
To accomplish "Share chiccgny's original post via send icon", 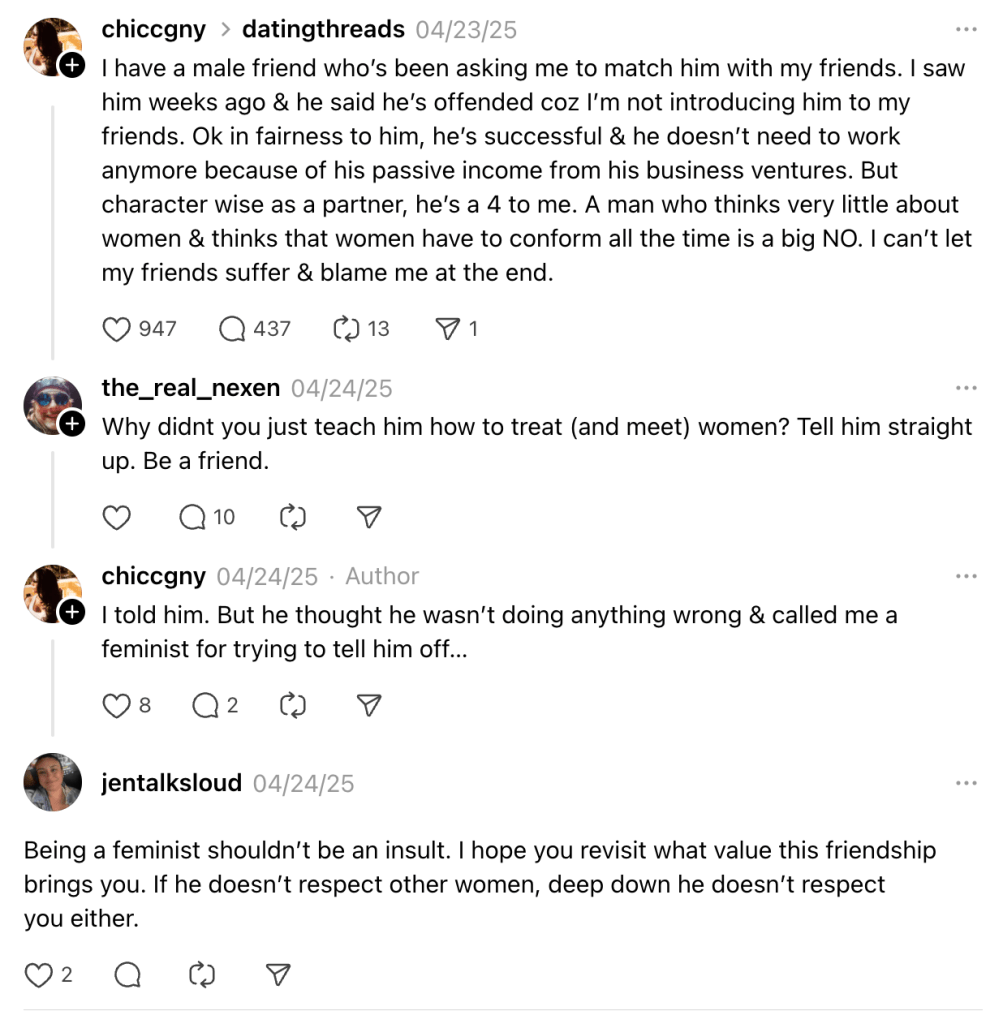I will tap(448, 329).
